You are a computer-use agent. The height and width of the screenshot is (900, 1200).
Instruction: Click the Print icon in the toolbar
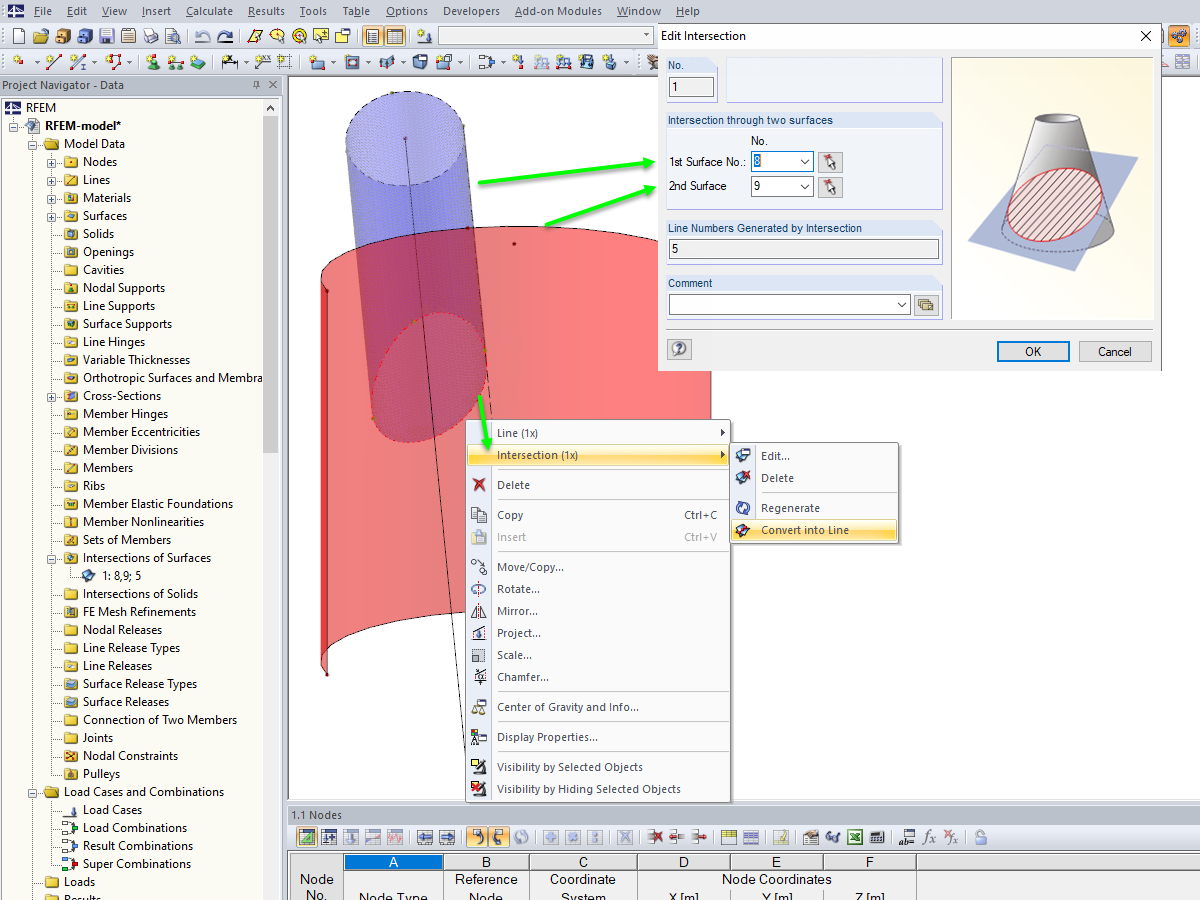coord(150,36)
